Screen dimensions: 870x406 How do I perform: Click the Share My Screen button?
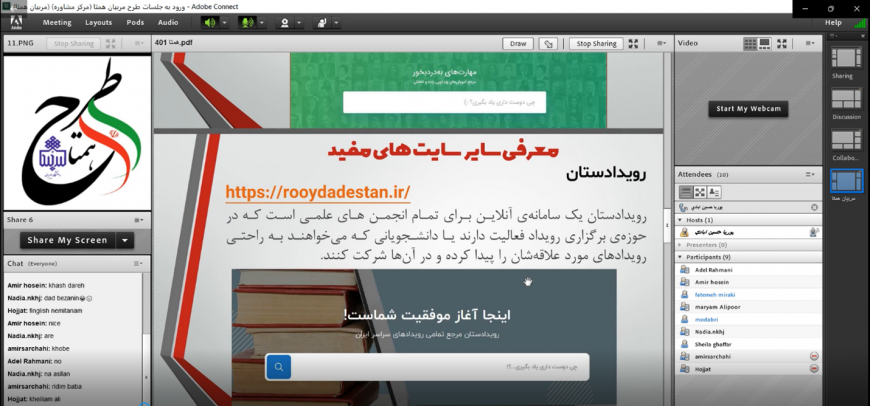[x=67, y=240]
